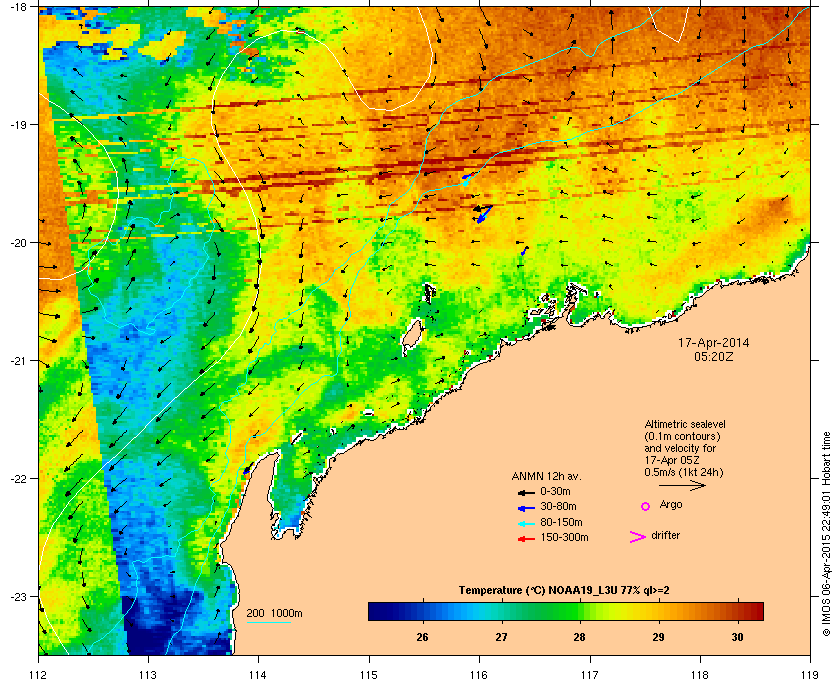Click the drifter legend label
Image resolution: width=840 pixels, height=680 pixels.
tap(665, 535)
